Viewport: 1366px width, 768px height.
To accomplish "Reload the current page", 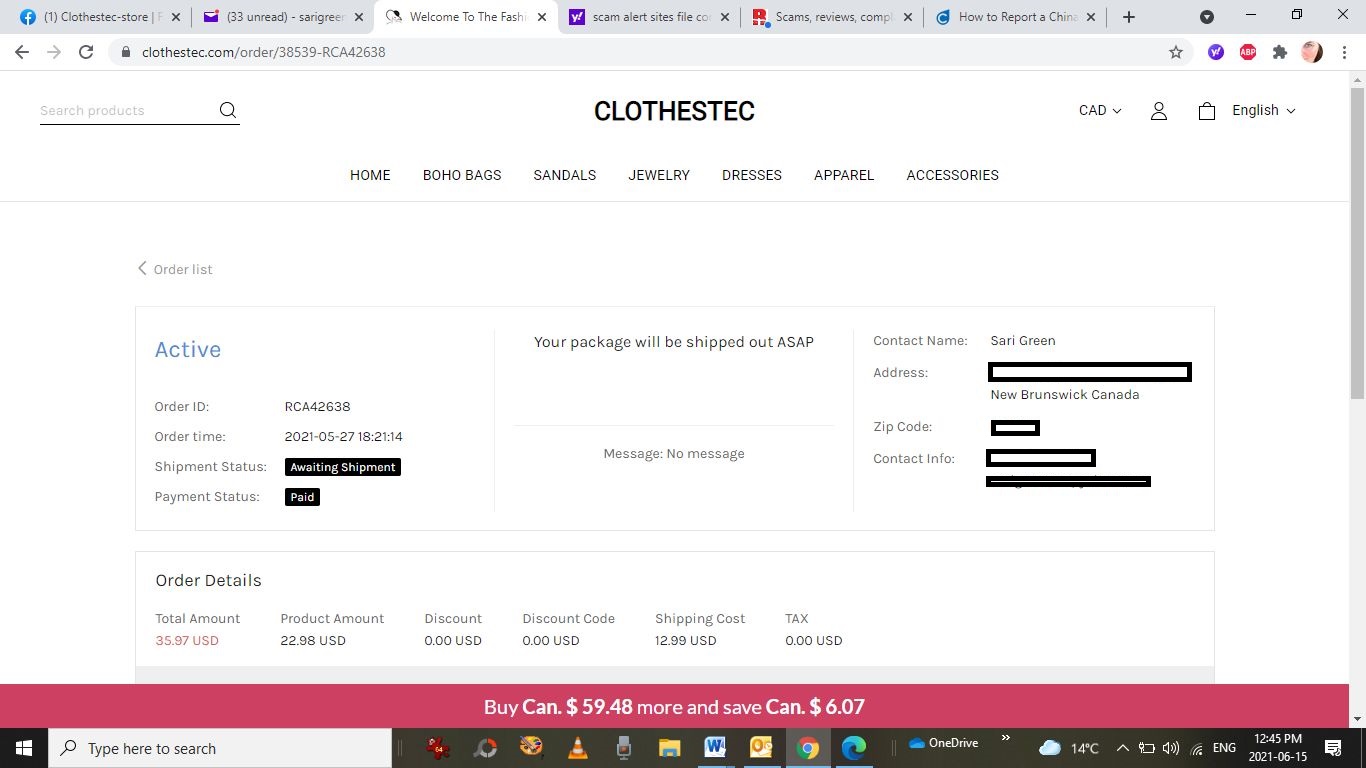I will 86,52.
